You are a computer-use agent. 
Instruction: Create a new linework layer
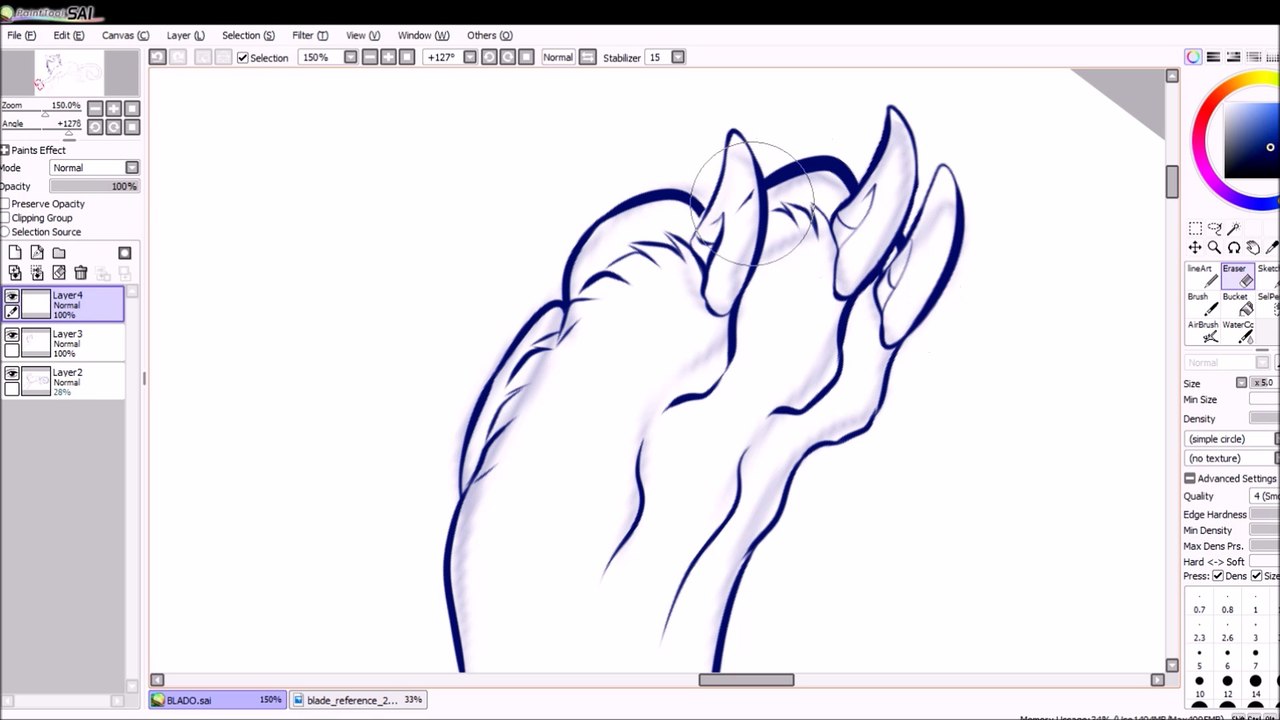(x=37, y=253)
